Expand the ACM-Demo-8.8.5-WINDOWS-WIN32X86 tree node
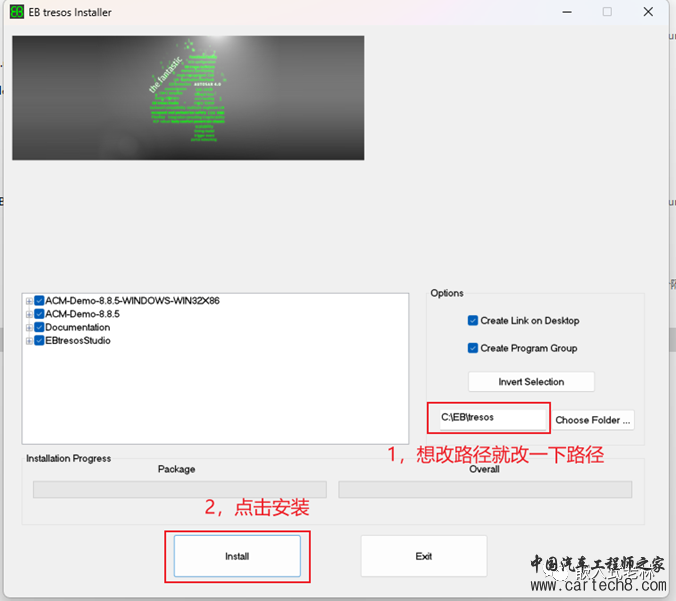Viewport: 676px width, 601px height. click(x=29, y=301)
